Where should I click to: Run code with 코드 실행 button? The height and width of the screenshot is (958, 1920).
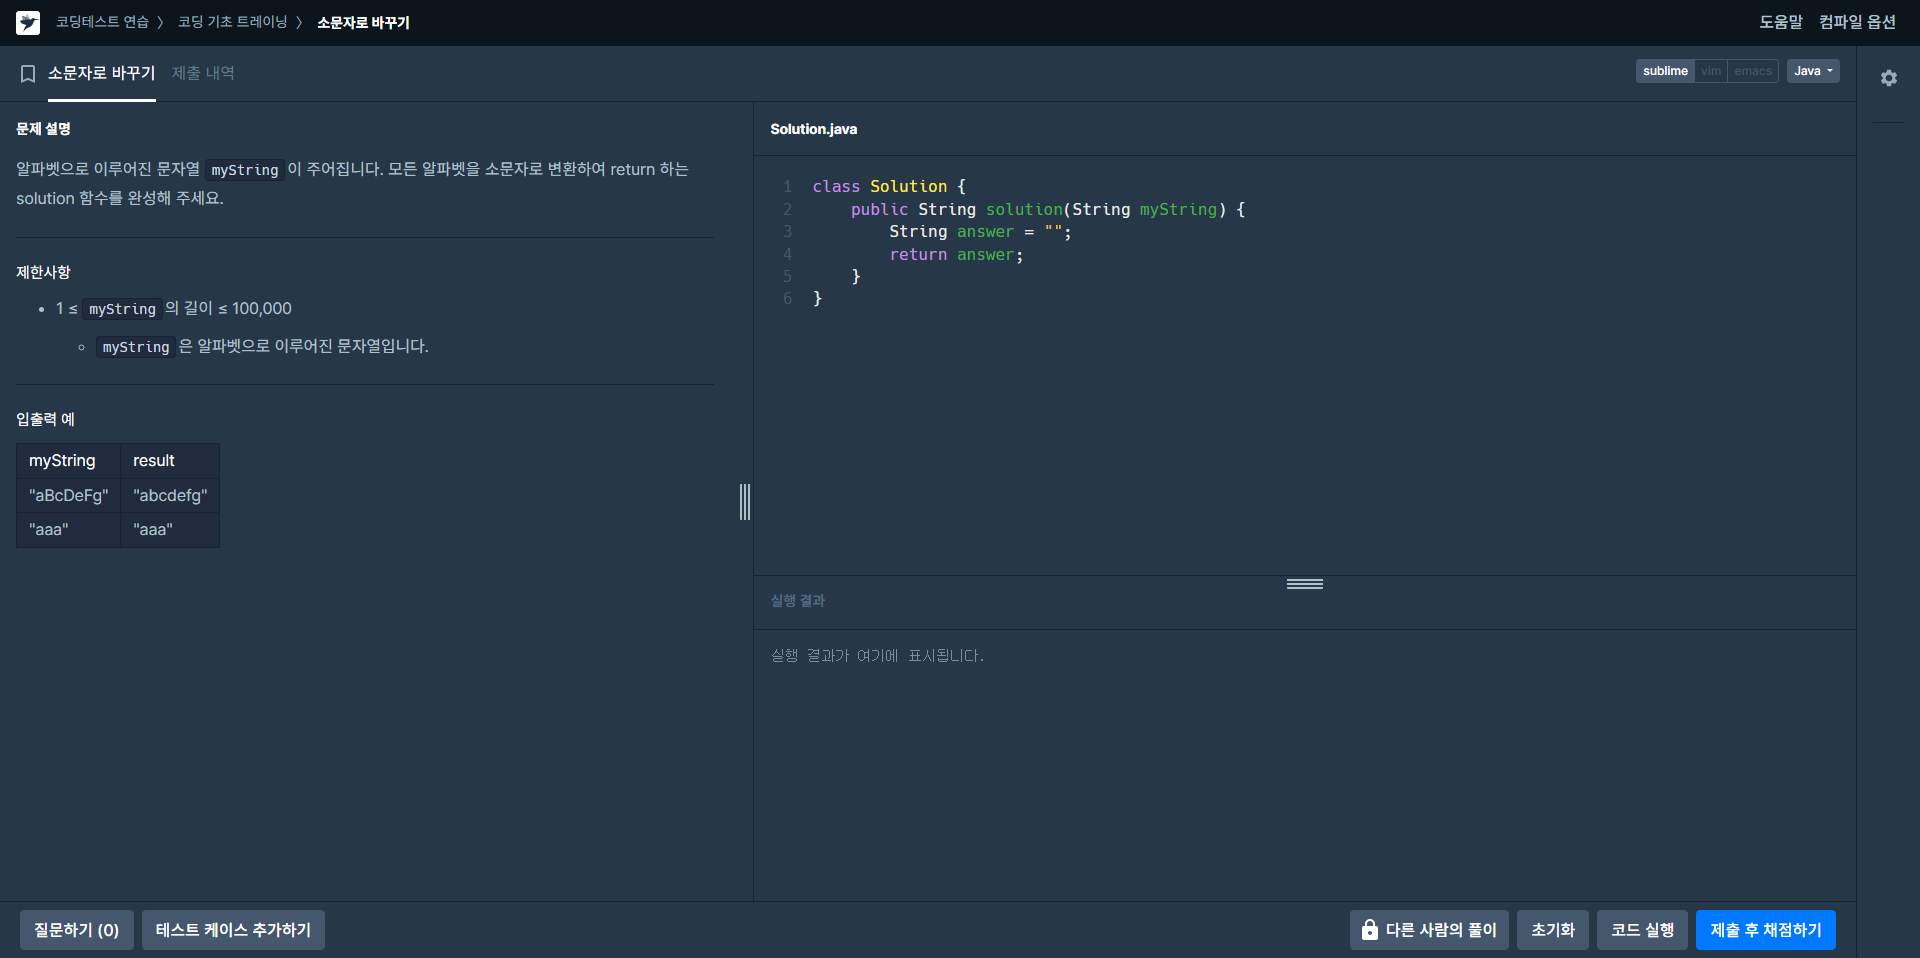(1643, 930)
